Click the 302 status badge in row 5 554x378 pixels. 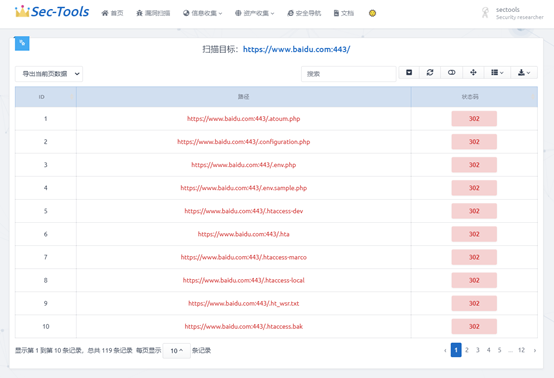tap(474, 211)
